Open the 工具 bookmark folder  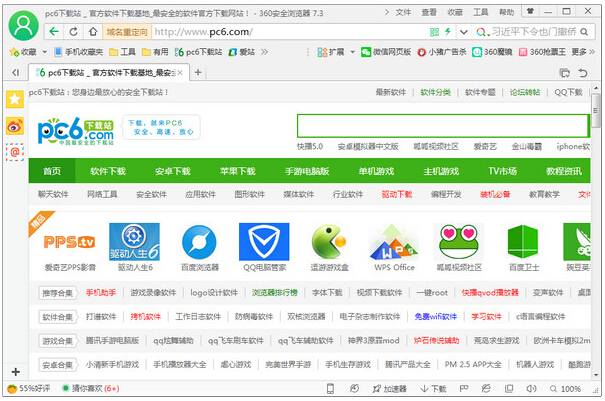[x=122, y=52]
